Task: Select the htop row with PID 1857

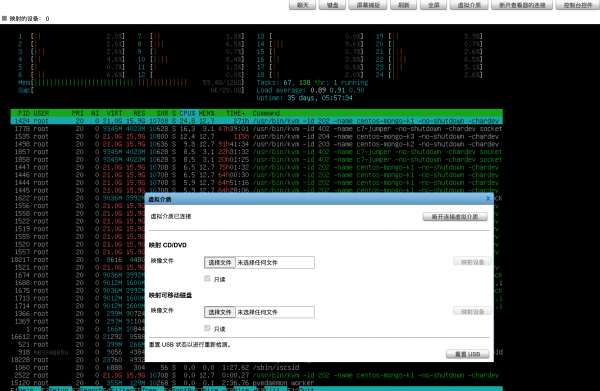Action: coord(256,152)
